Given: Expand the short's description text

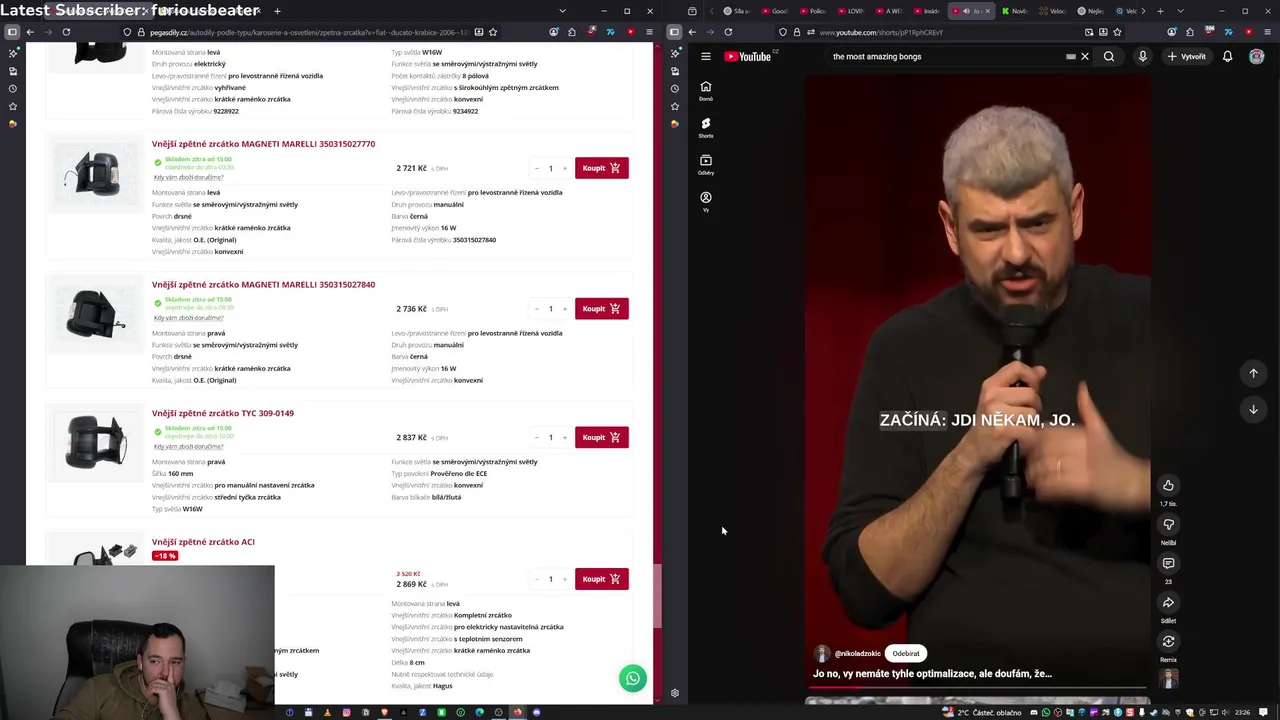Looking at the screenshot, I should [932, 674].
